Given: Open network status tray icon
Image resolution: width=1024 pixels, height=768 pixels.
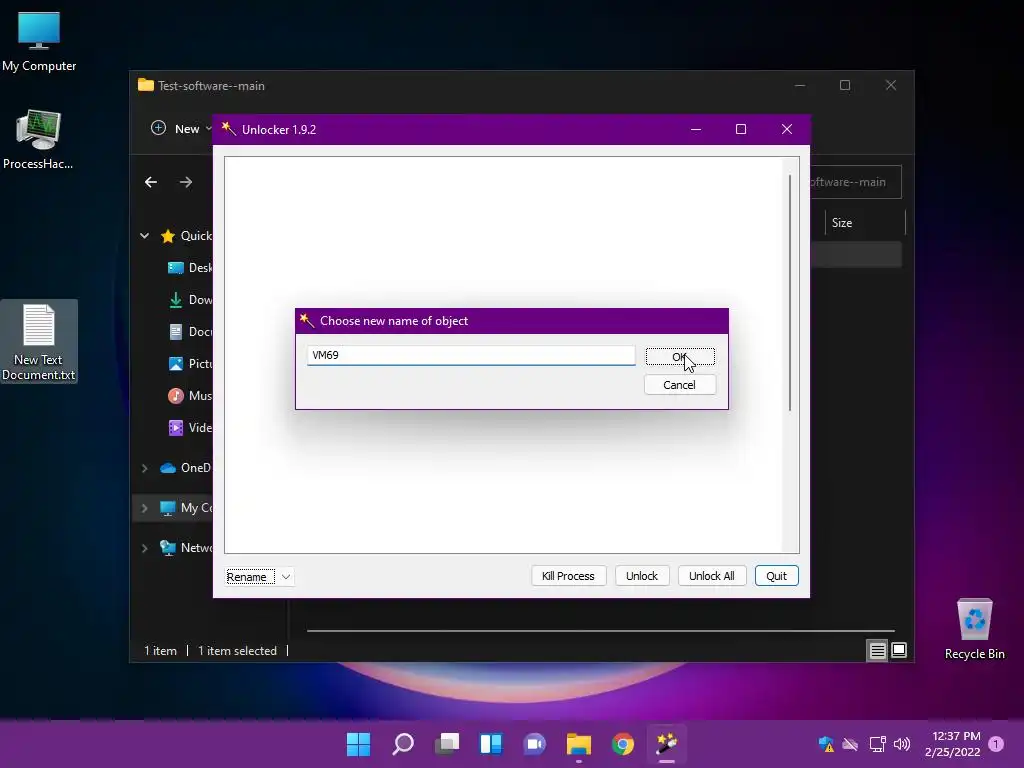Looking at the screenshot, I should tap(878, 744).
